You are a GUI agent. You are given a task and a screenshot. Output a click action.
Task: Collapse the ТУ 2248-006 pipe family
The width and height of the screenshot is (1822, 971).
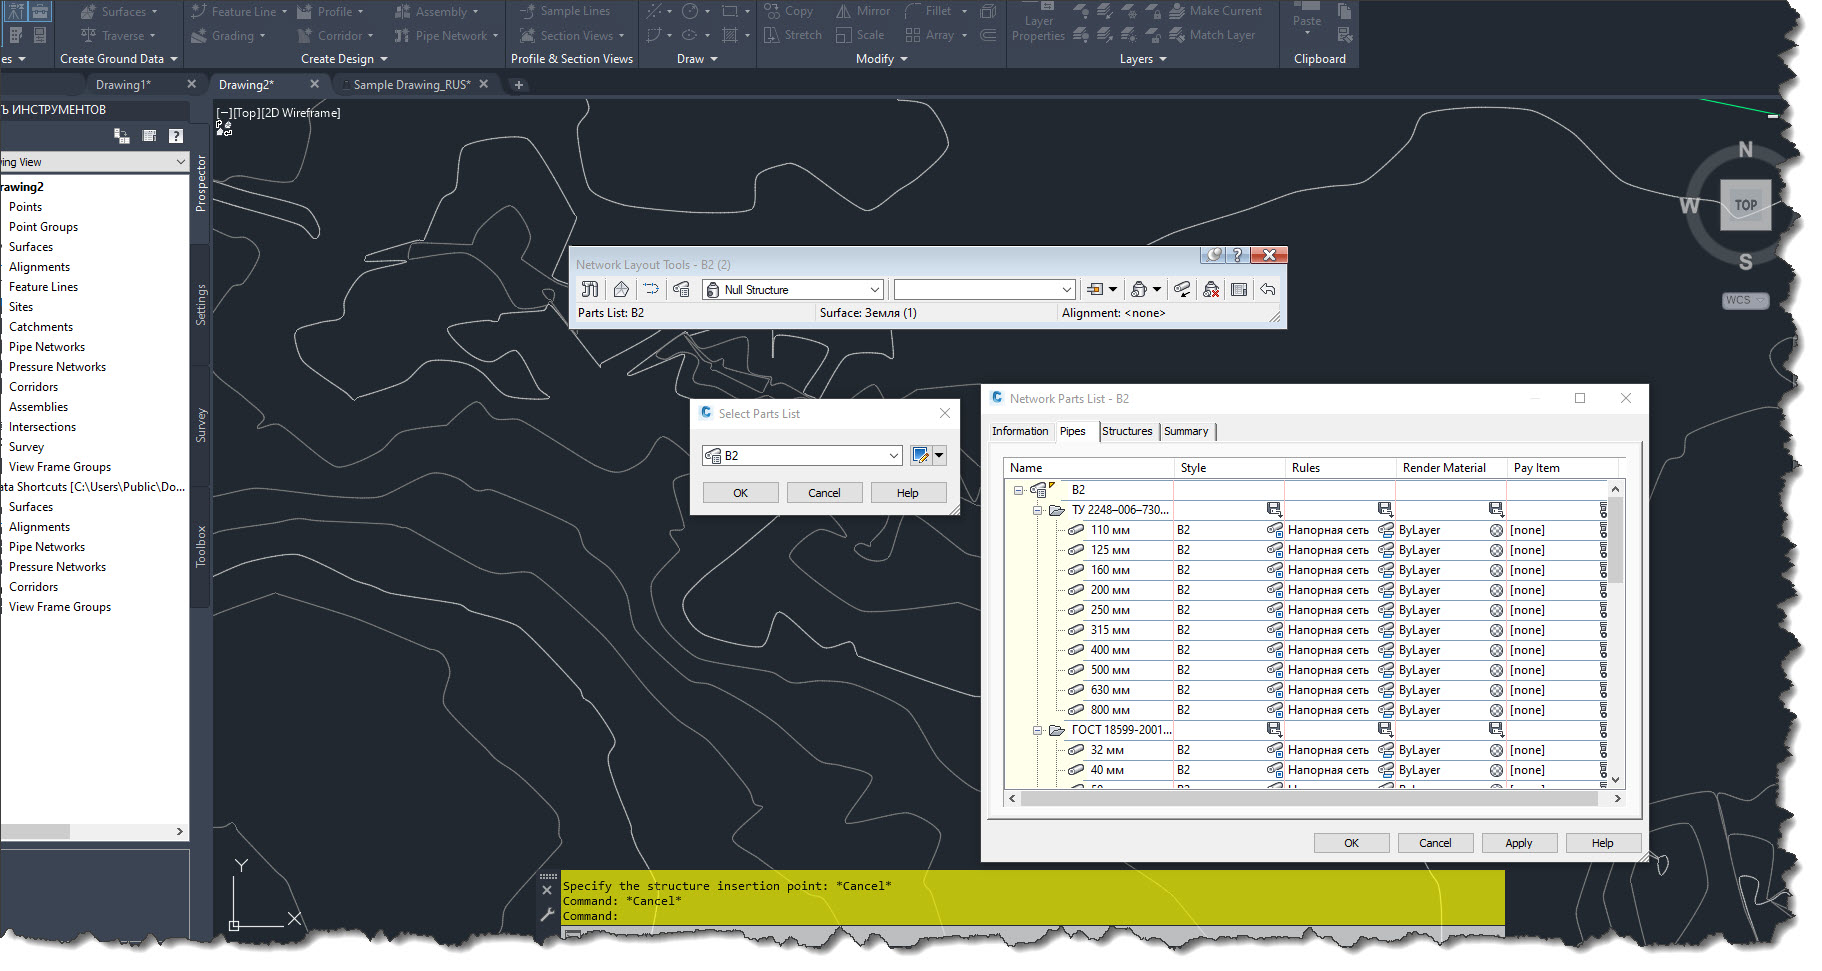(1037, 509)
